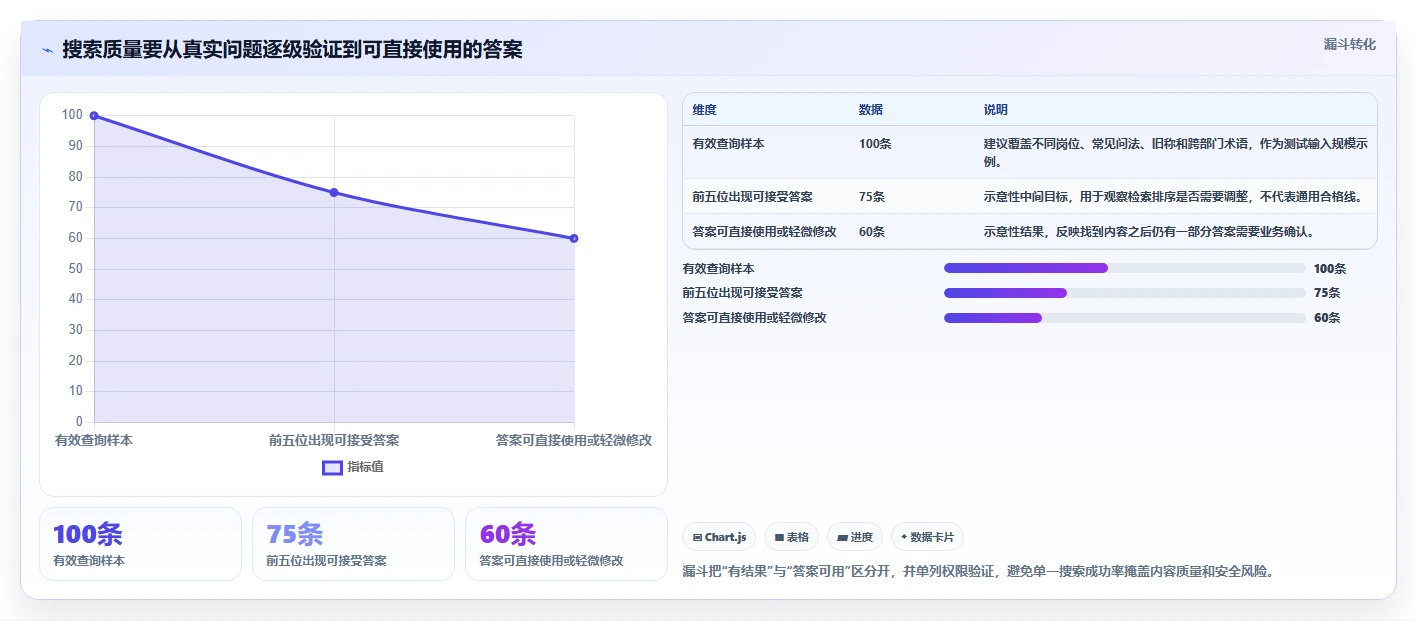Screen dimensions: 1417x621
Task: Click the 60条 data card
Action: tap(566, 544)
